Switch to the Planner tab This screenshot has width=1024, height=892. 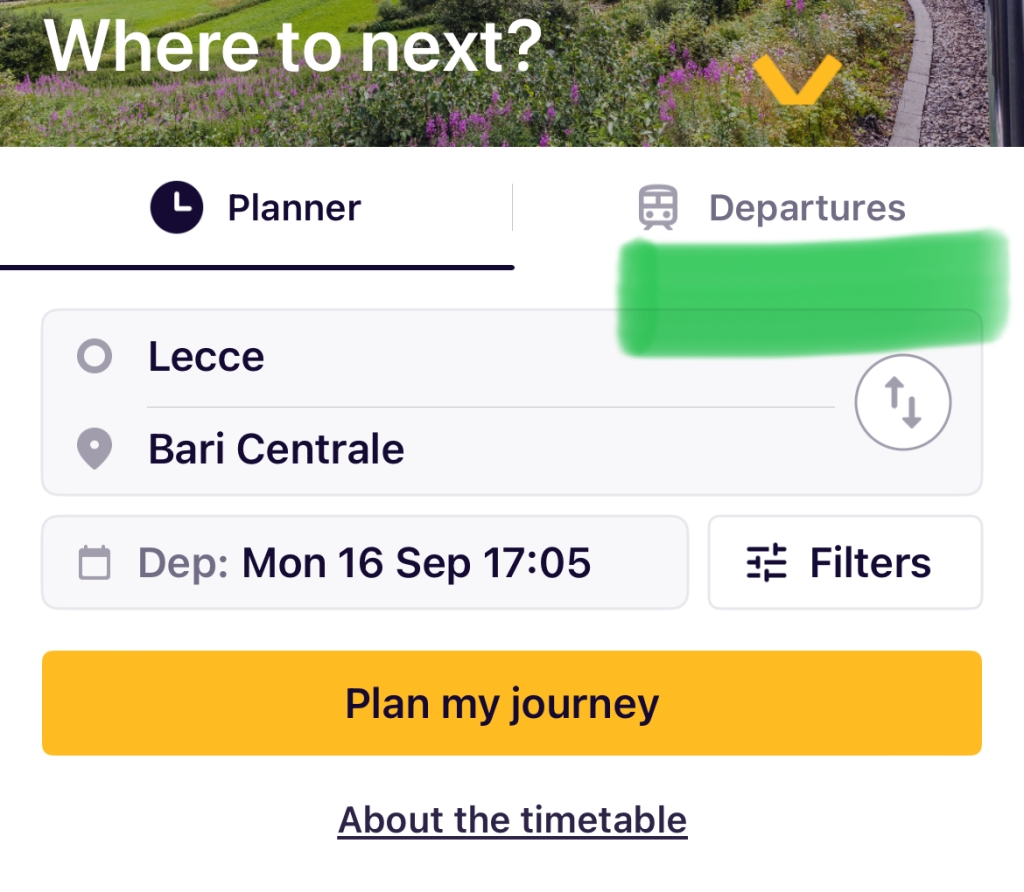tap(256, 209)
